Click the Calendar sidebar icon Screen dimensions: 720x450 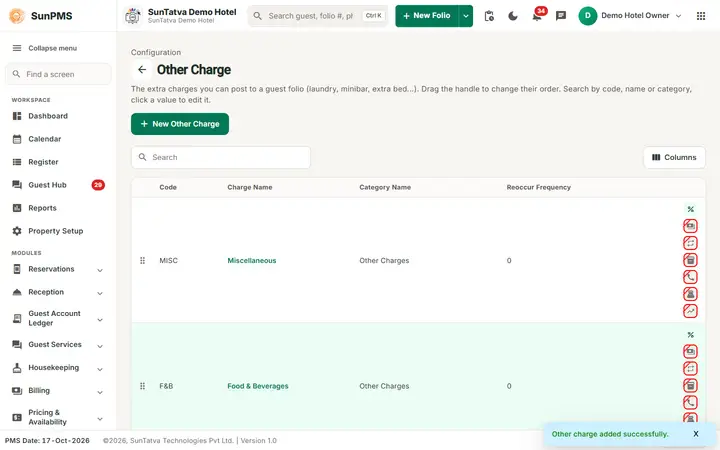pyautogui.click(x=17, y=139)
